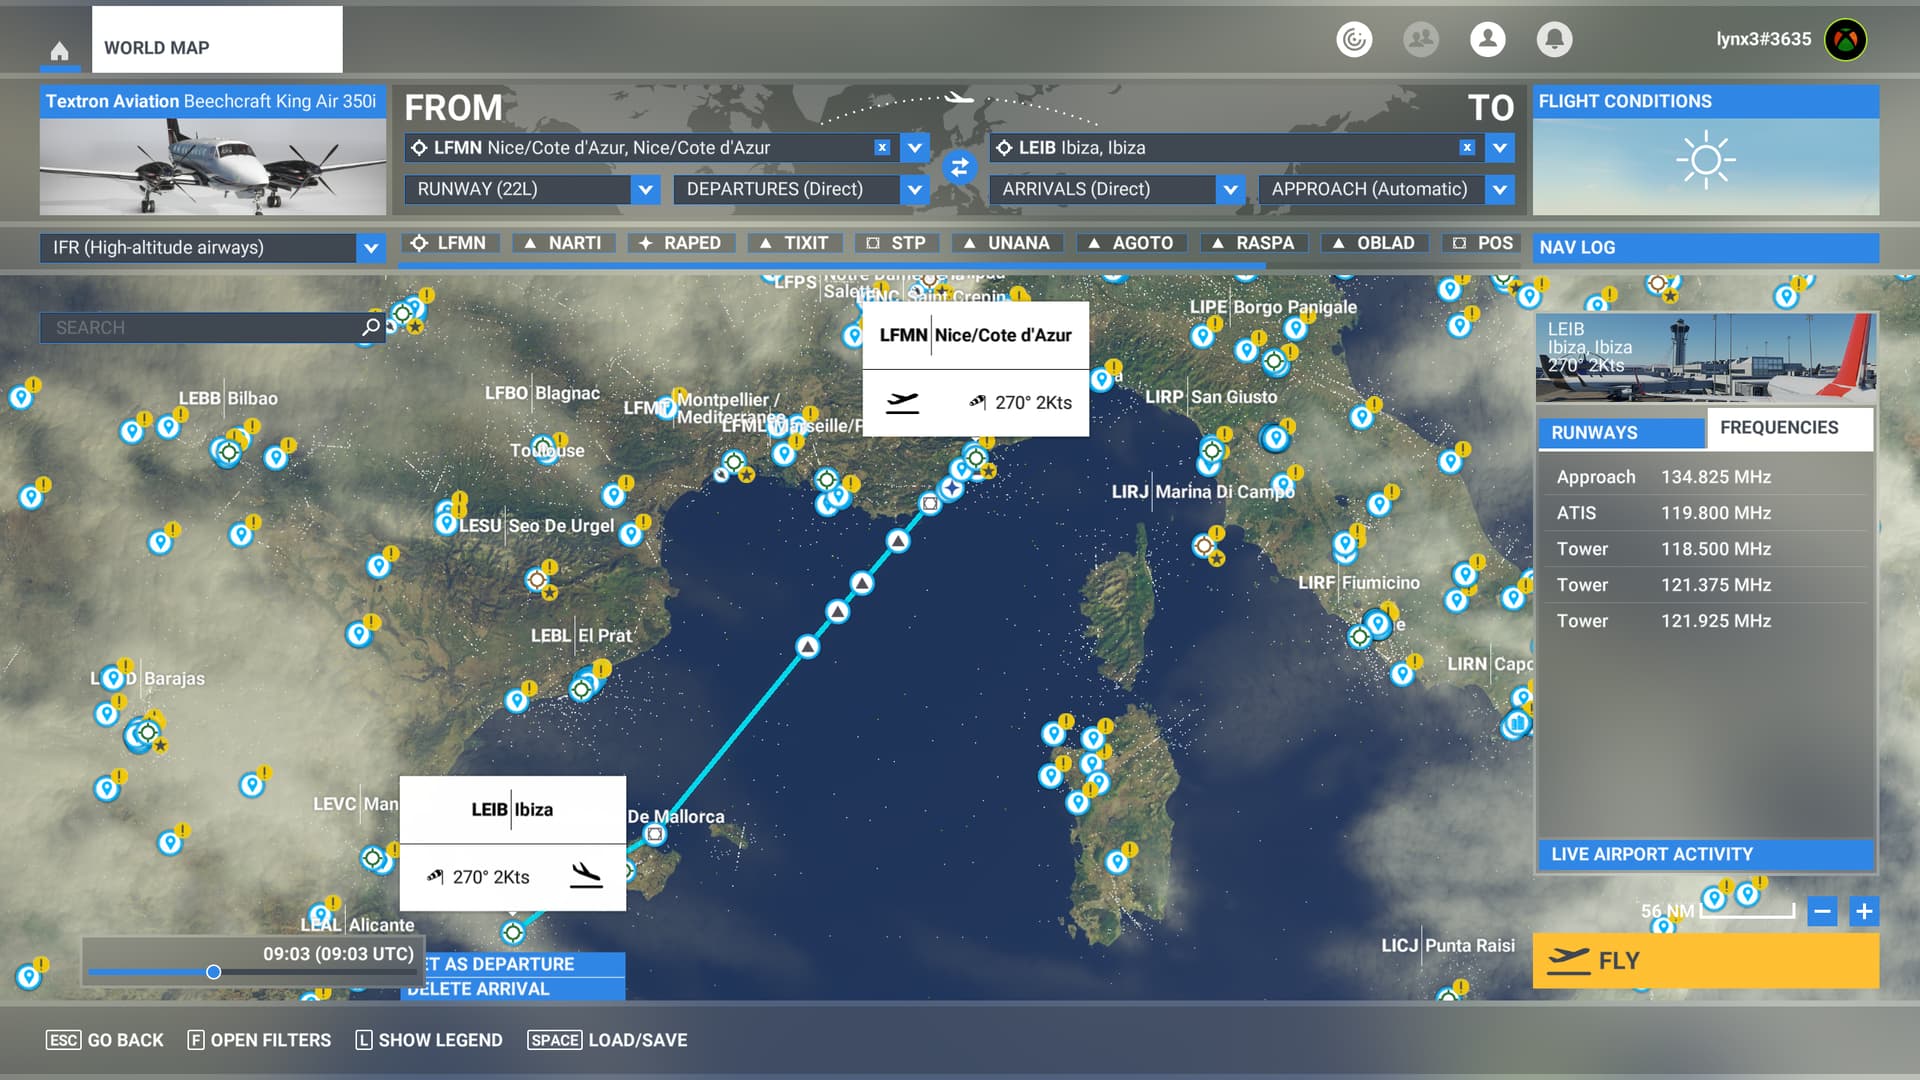Screen dimensions: 1920x1080
Task: Clear the LEIB arrival airport field
Action: point(1466,148)
